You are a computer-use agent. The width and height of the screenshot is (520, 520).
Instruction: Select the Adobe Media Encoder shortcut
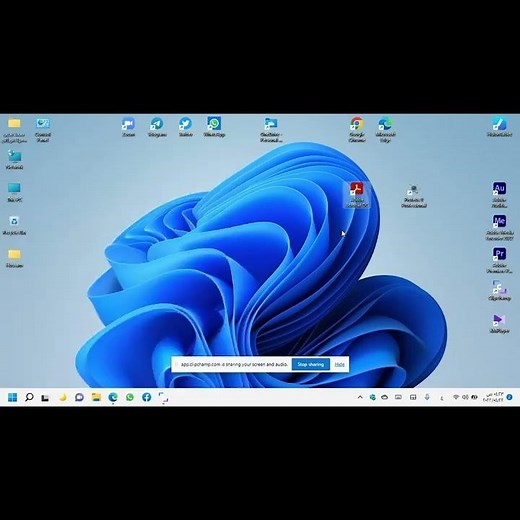pos(499,227)
